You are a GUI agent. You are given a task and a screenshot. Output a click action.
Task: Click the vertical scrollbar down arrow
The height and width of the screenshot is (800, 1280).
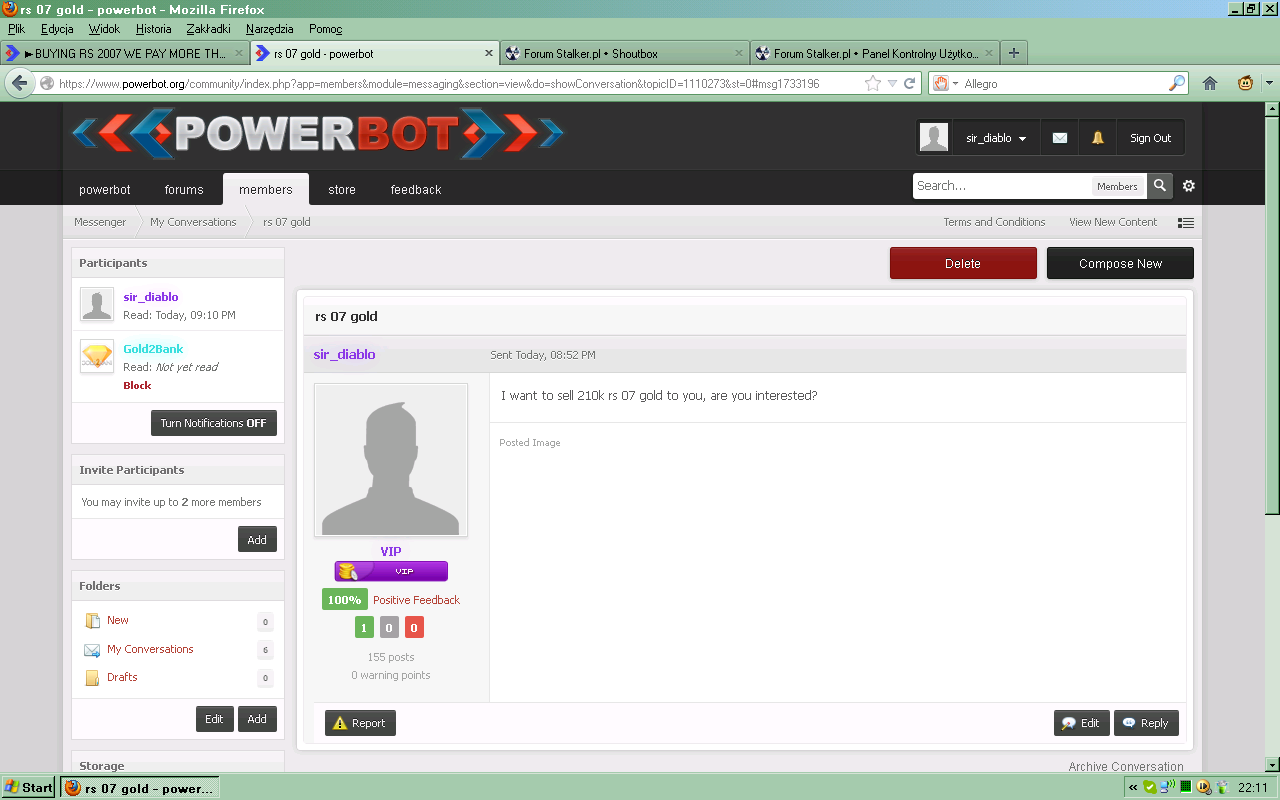tap(1271, 764)
